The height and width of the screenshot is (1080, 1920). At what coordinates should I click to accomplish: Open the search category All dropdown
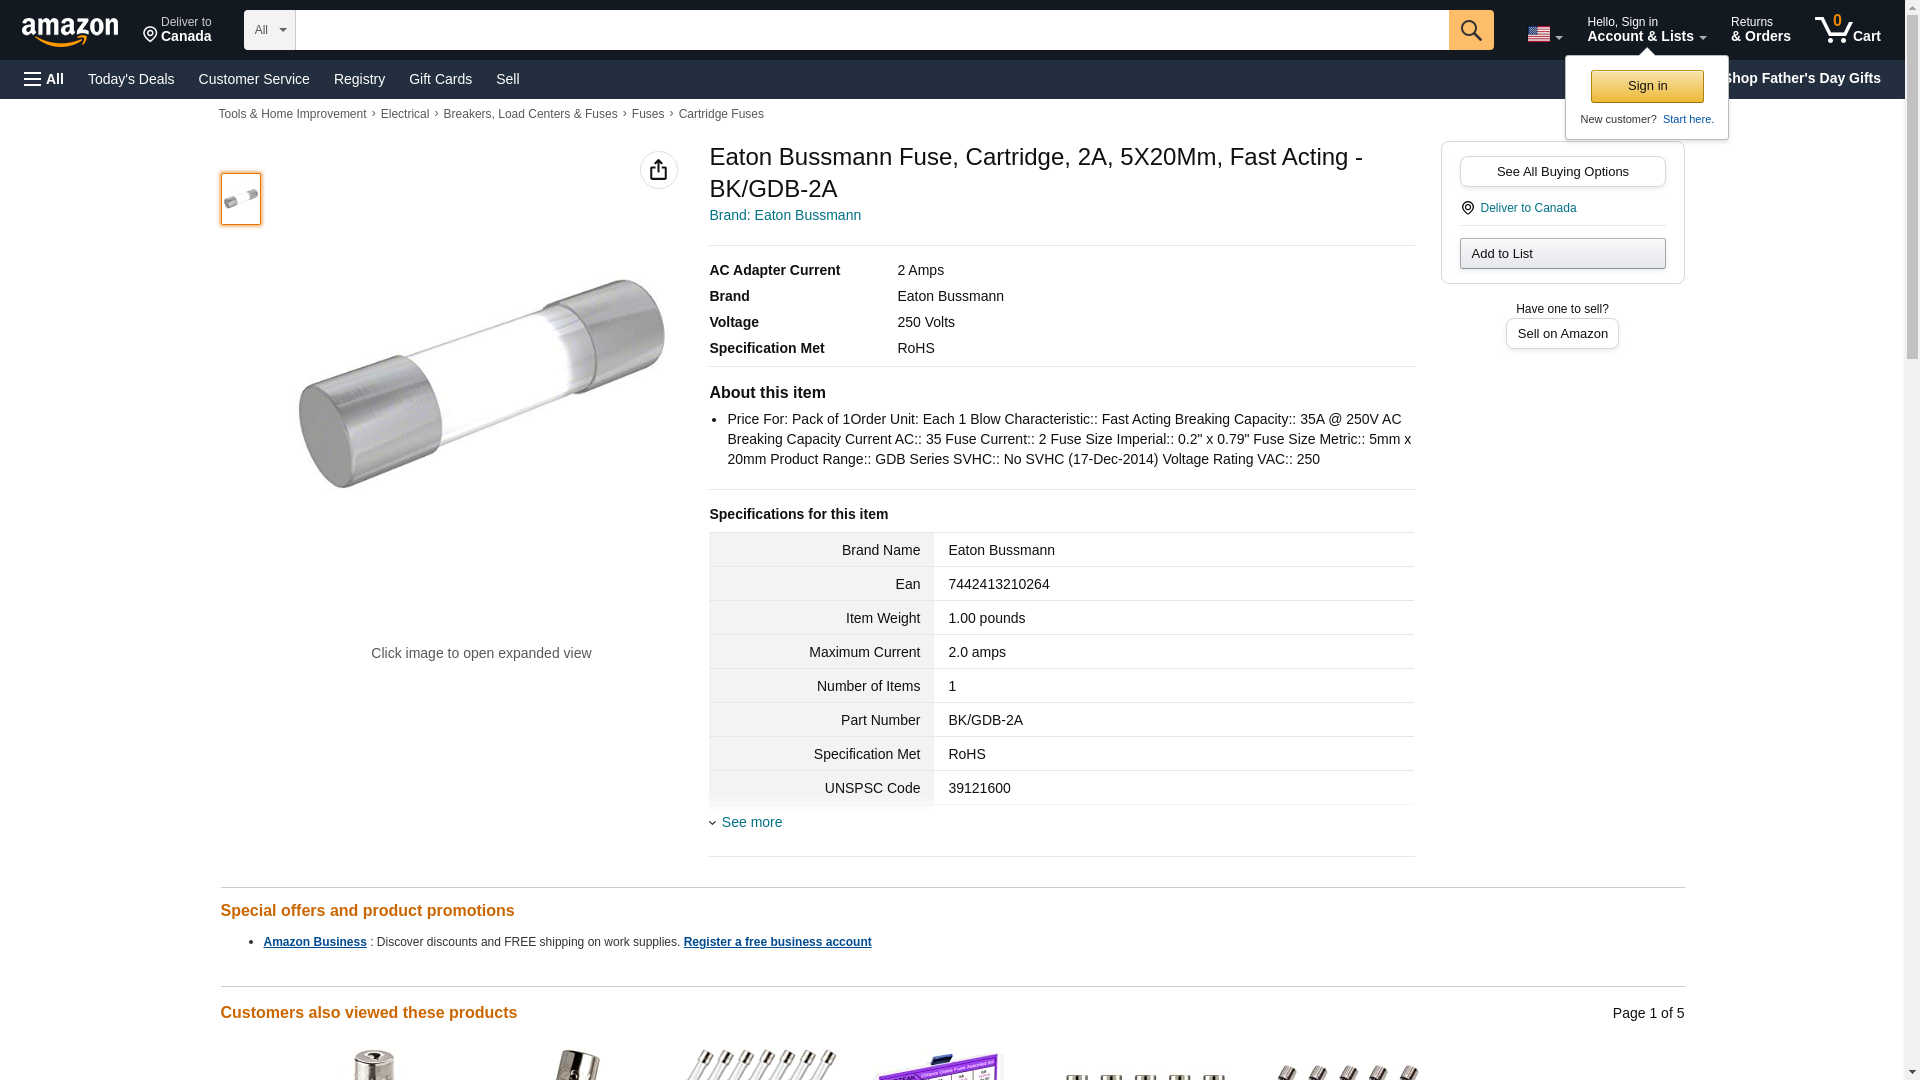(269, 30)
